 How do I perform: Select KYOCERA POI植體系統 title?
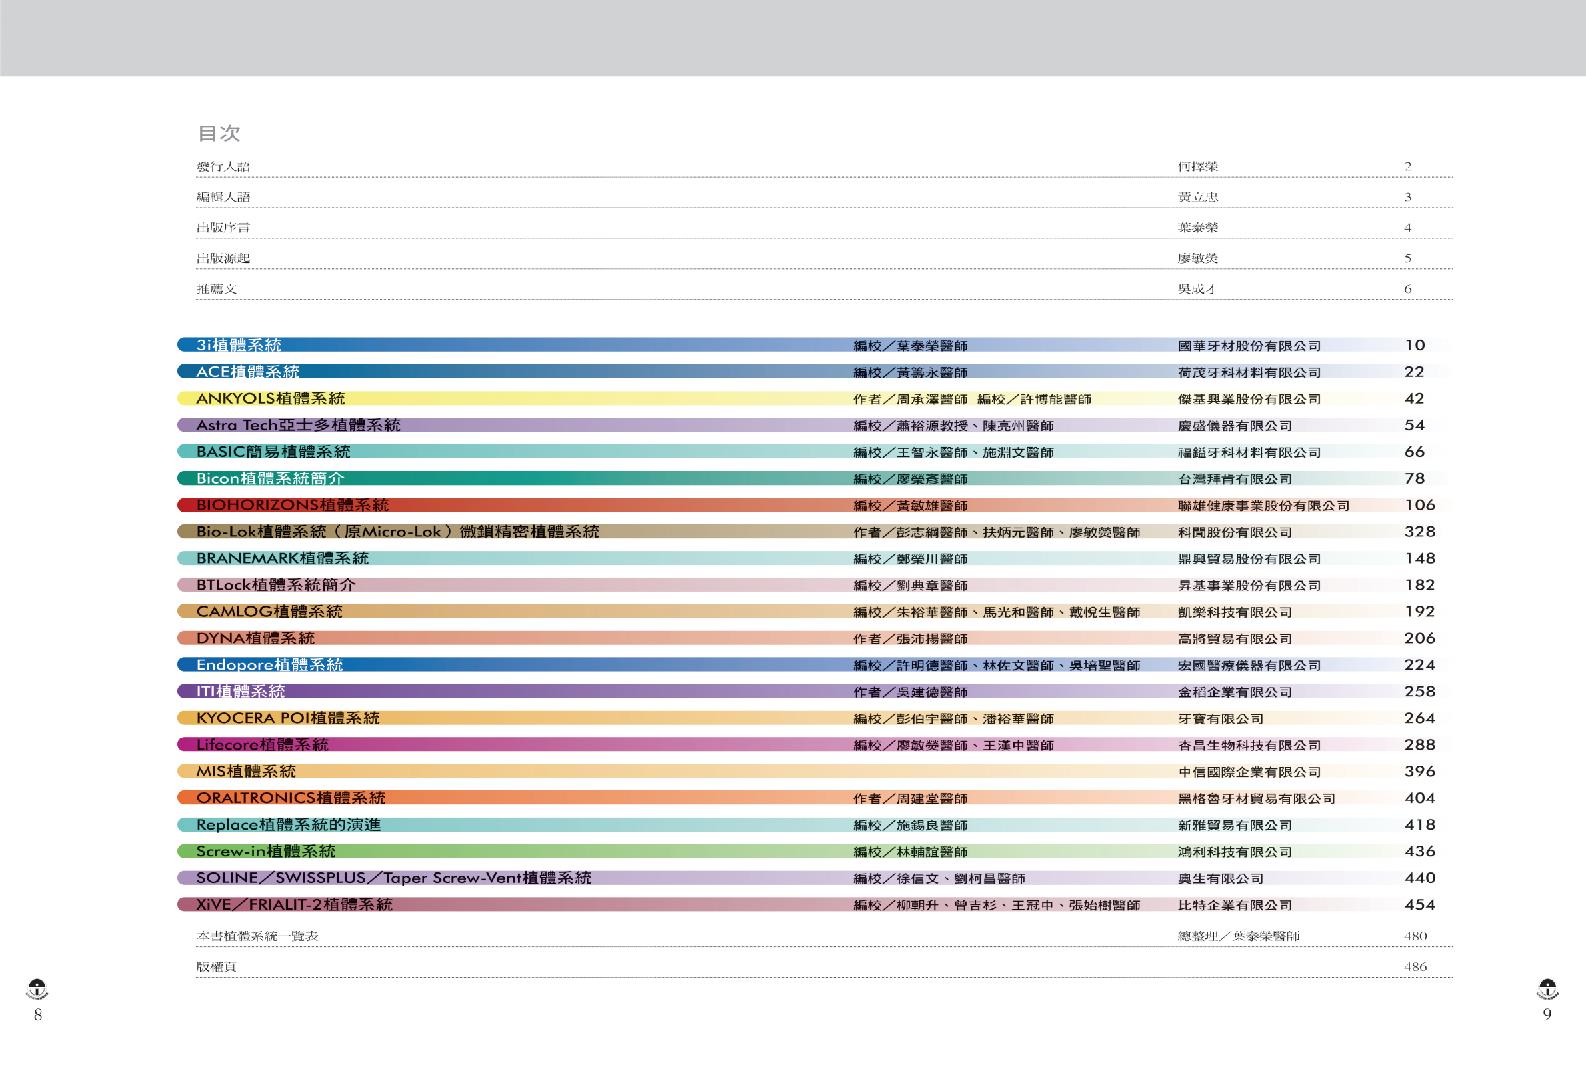288,718
